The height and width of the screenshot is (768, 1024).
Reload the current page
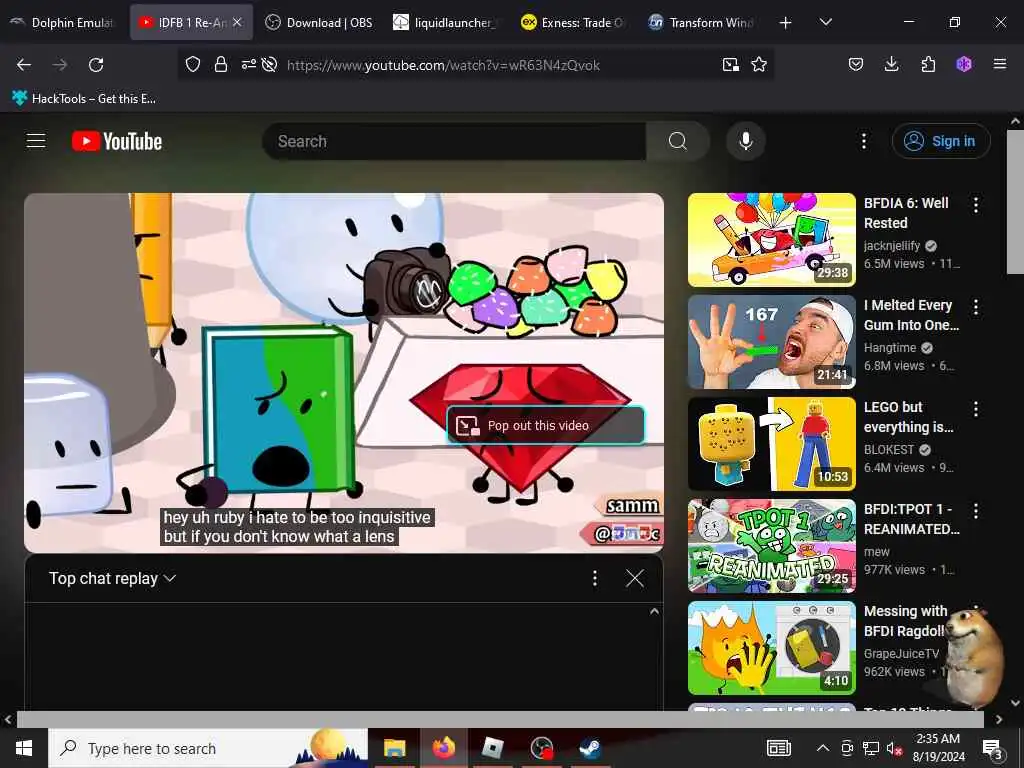(x=96, y=65)
